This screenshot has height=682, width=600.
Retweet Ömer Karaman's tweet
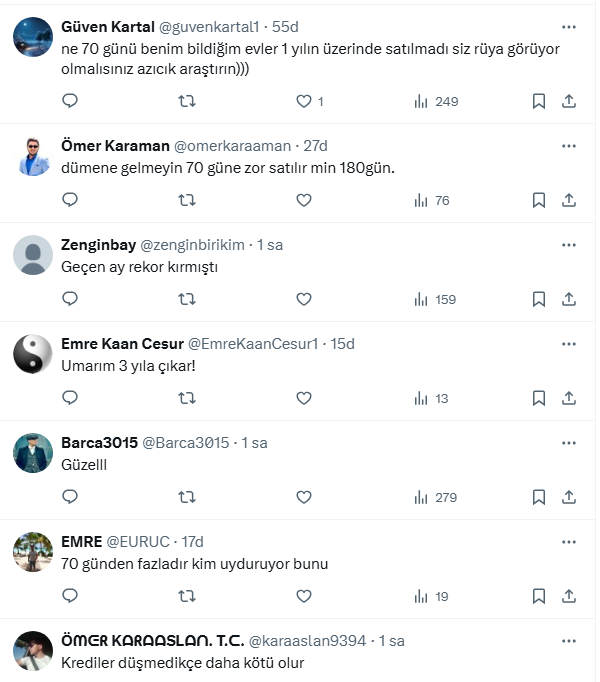(187, 200)
